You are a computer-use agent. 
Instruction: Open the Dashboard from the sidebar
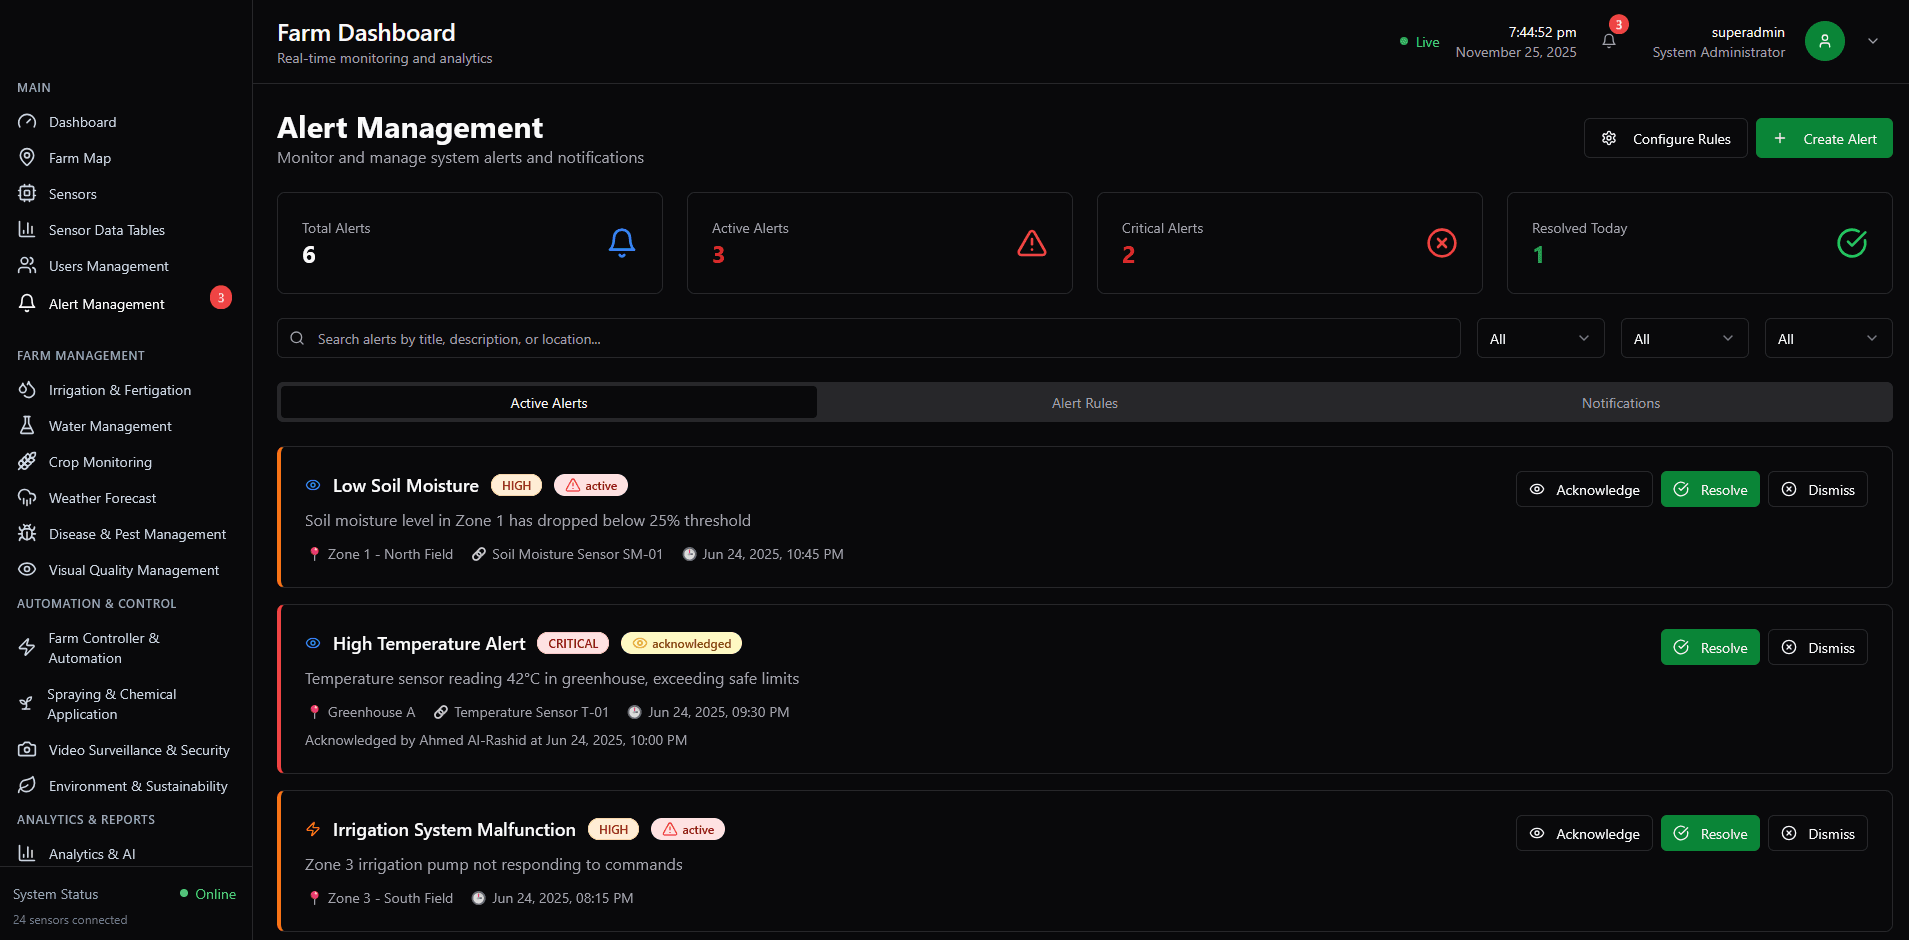[28, 121]
